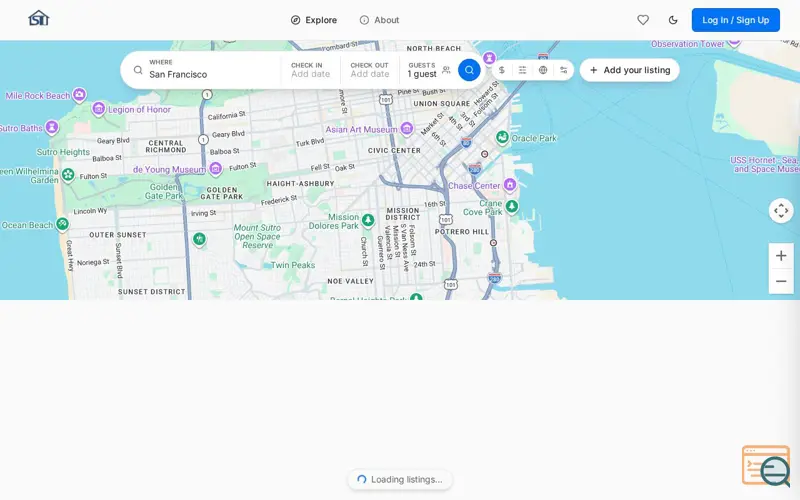Click the Legion of Honor marker
Screen dimensions: 800x500
pos(98,108)
